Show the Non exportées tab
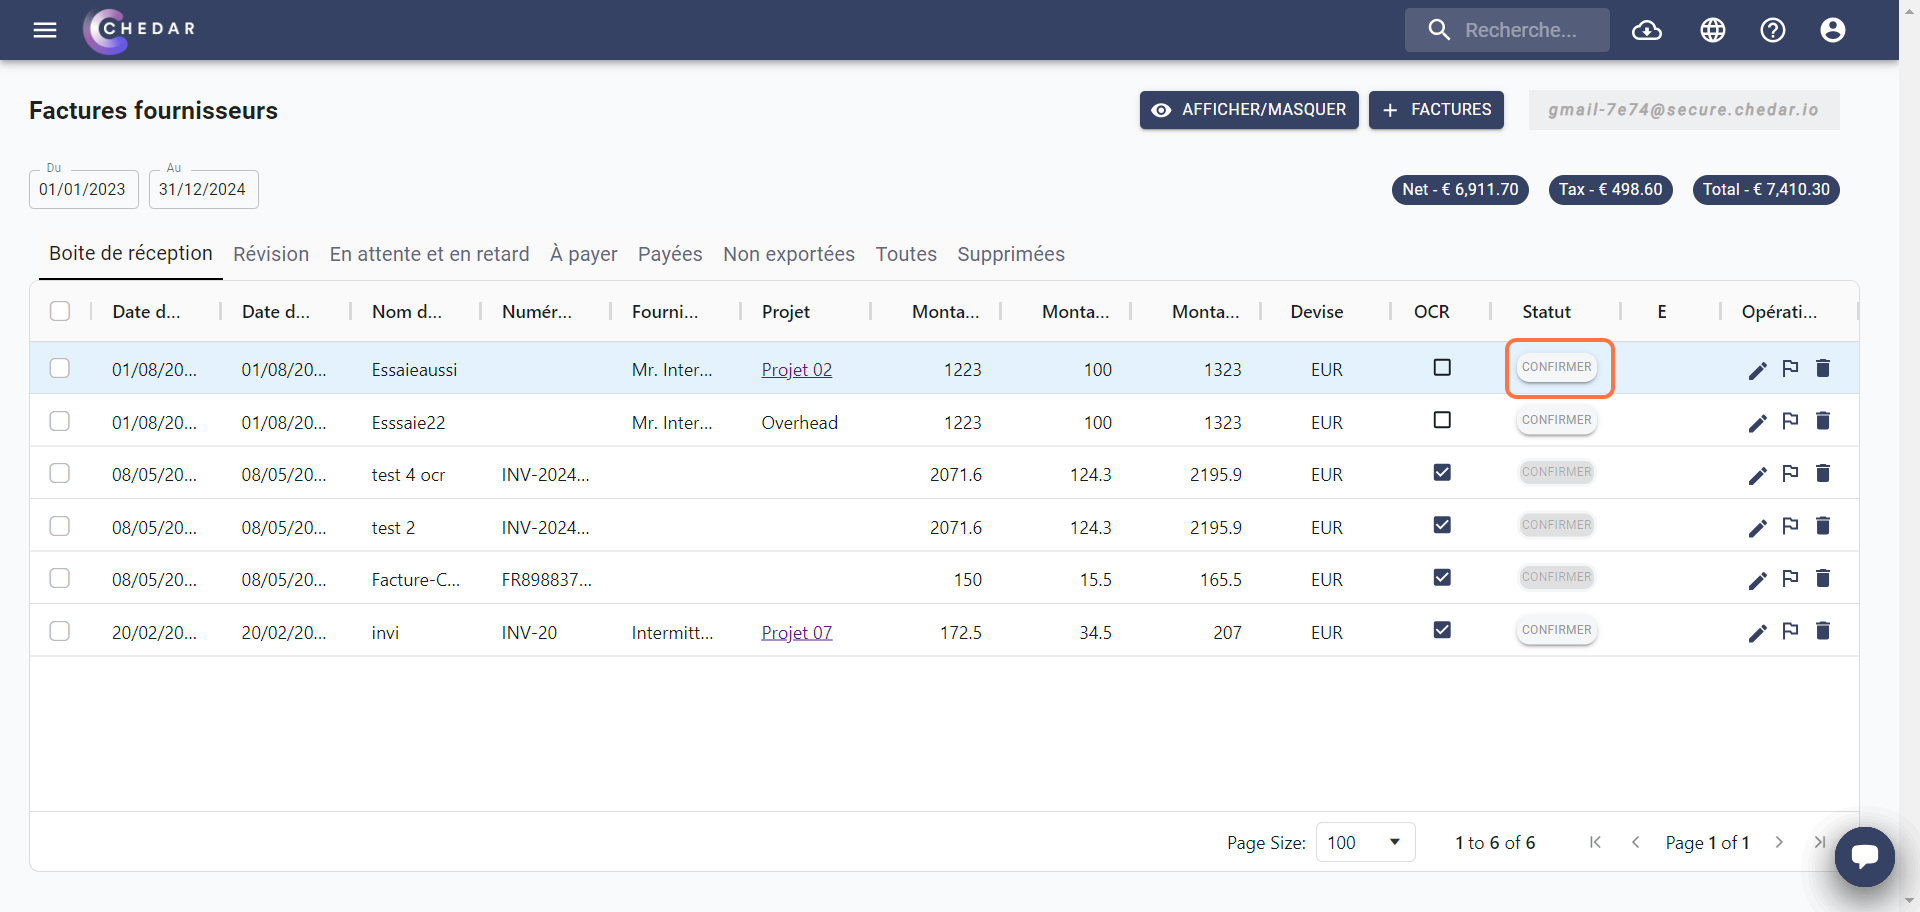Image resolution: width=1920 pixels, height=912 pixels. pyautogui.click(x=789, y=254)
